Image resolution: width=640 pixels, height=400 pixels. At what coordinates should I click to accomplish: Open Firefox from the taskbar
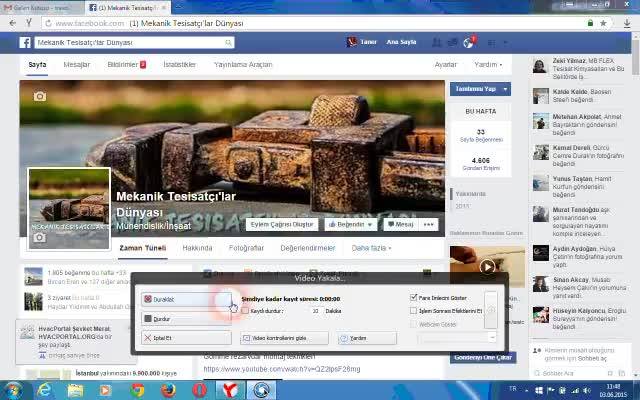[168, 391]
